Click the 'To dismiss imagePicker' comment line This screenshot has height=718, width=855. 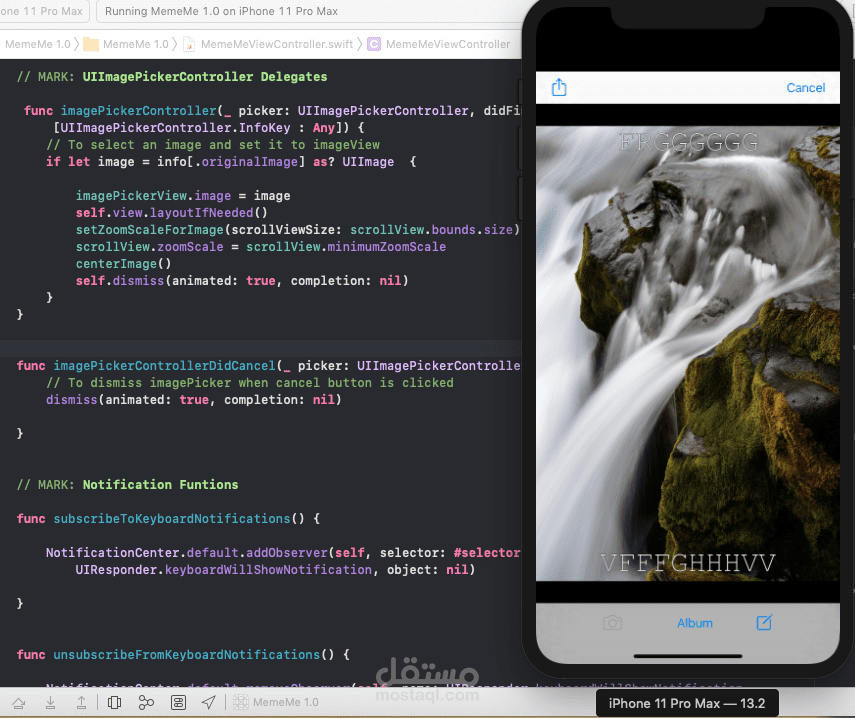(x=250, y=383)
